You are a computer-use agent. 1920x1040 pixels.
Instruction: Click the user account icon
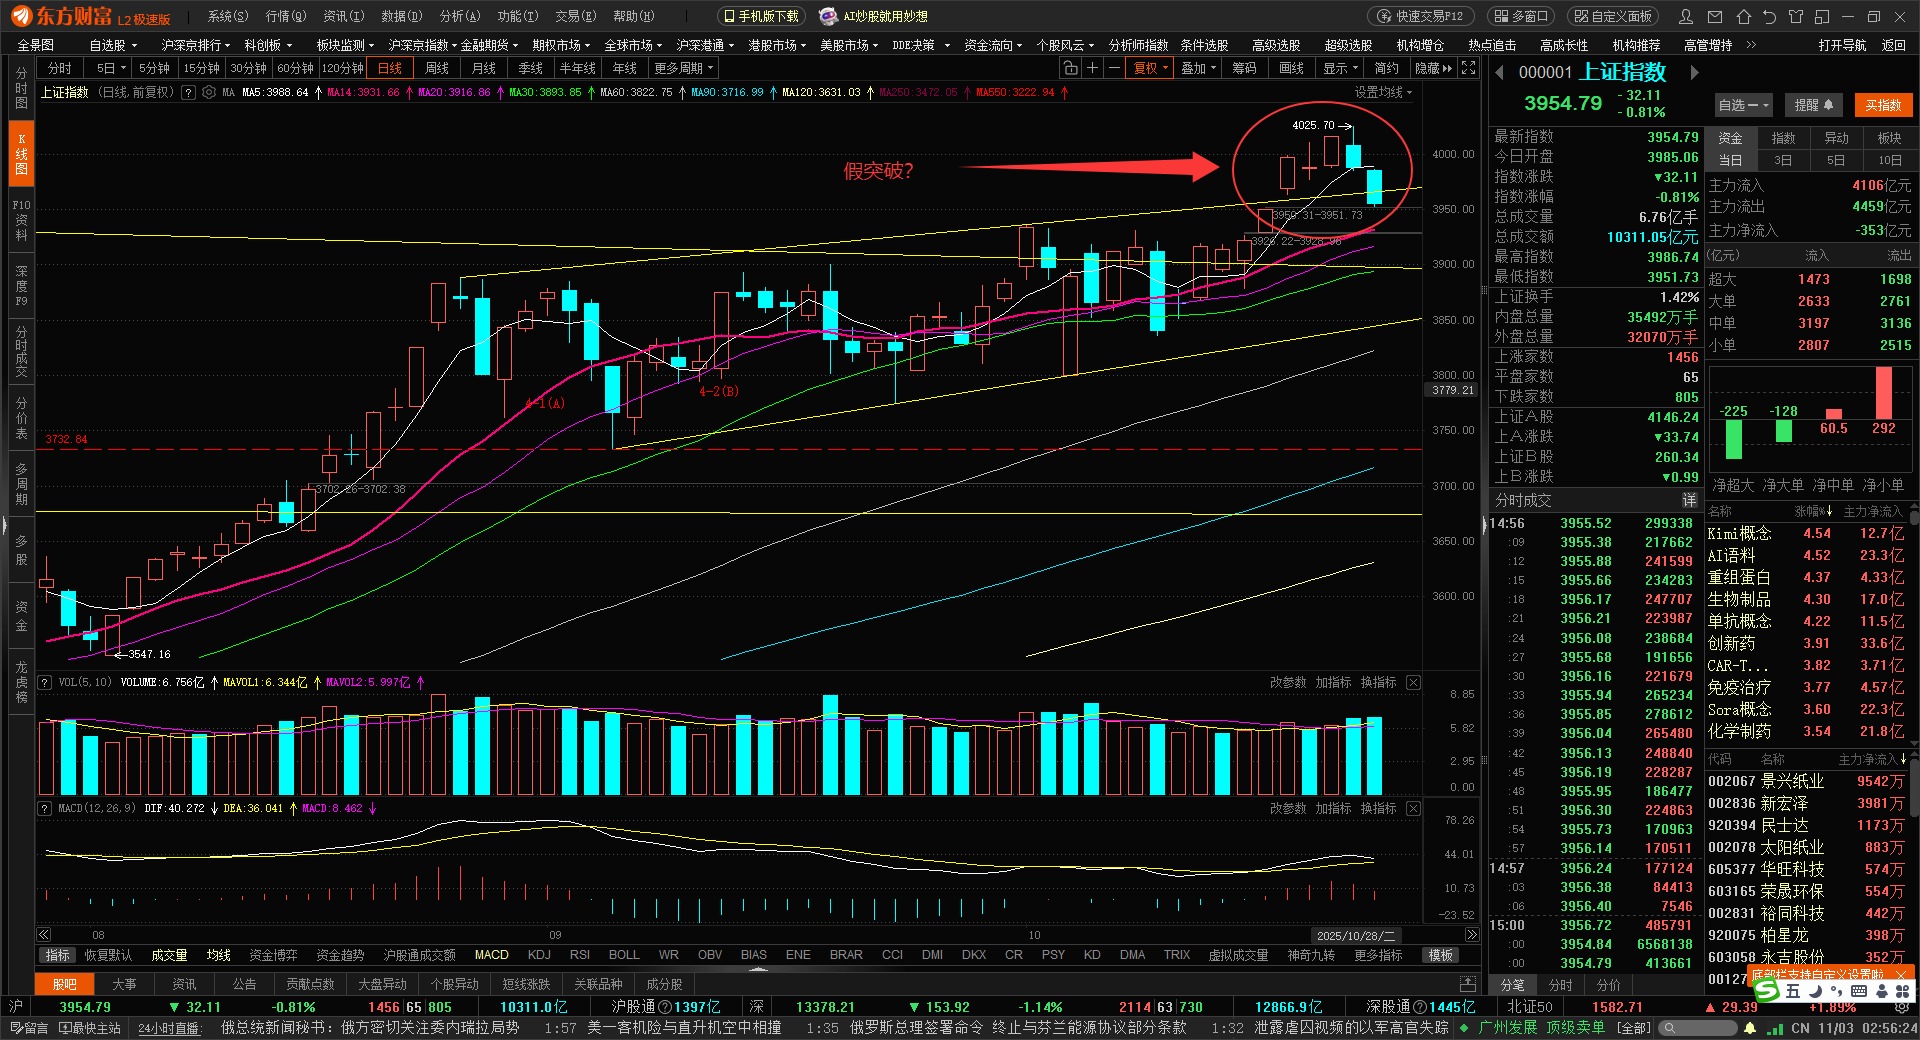[1686, 17]
